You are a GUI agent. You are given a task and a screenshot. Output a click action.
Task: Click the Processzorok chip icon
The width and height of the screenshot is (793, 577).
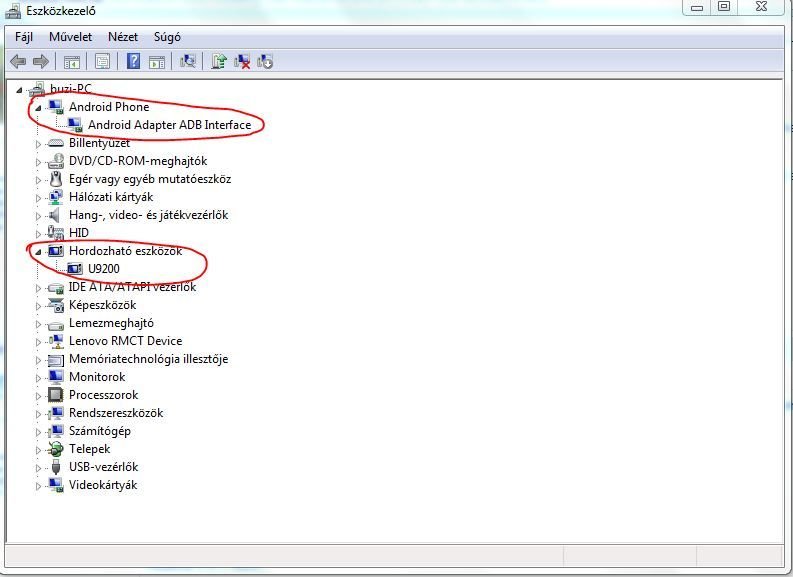click(x=56, y=395)
